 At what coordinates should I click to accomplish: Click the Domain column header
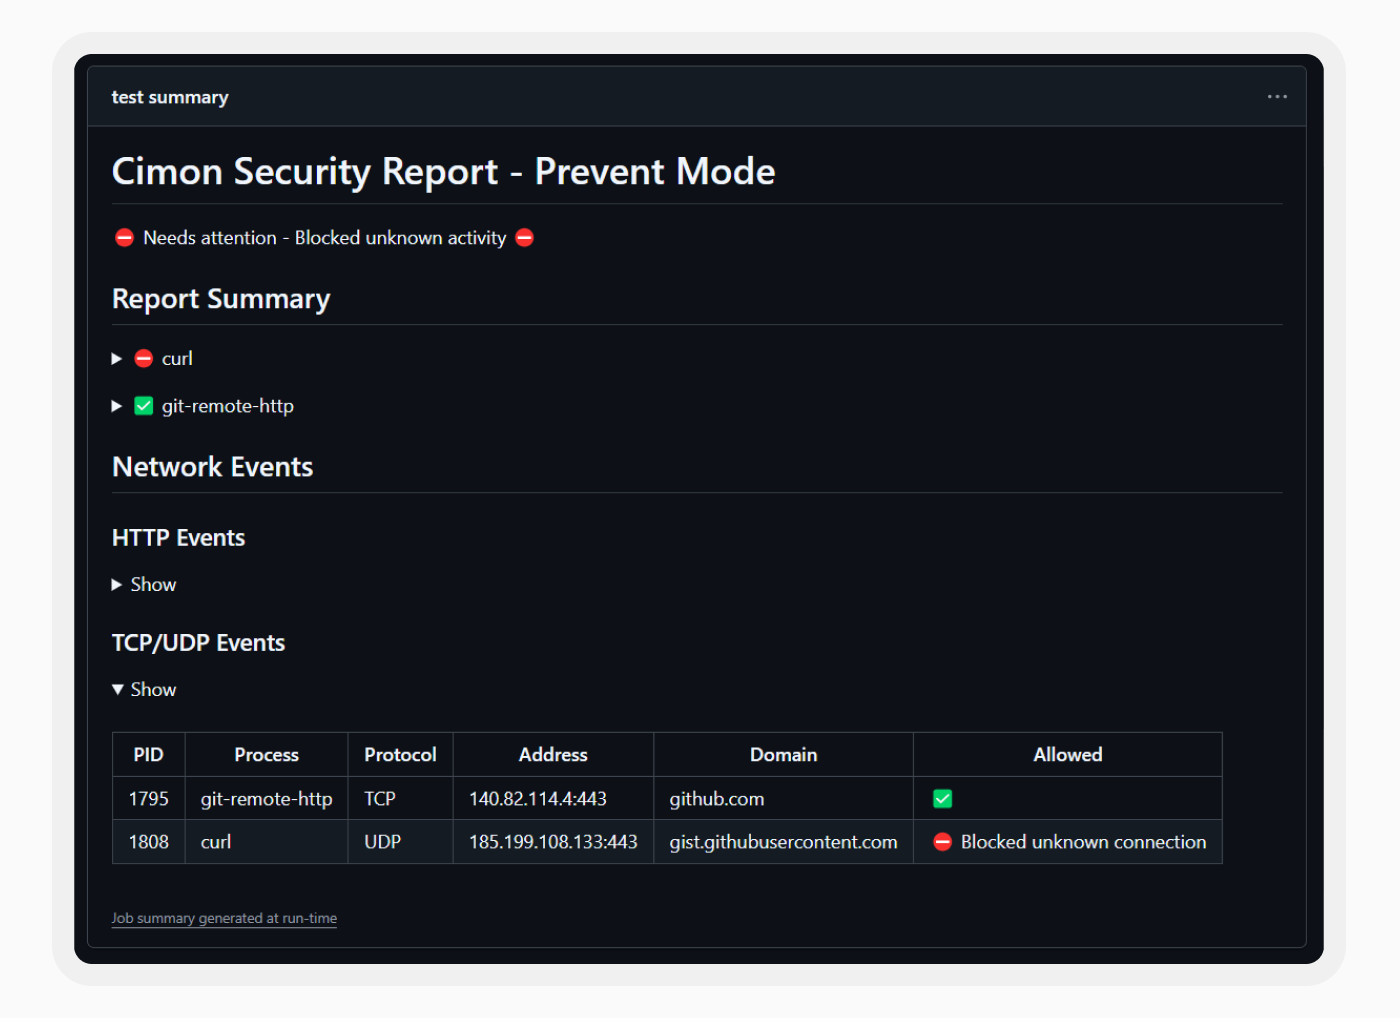[x=784, y=755]
